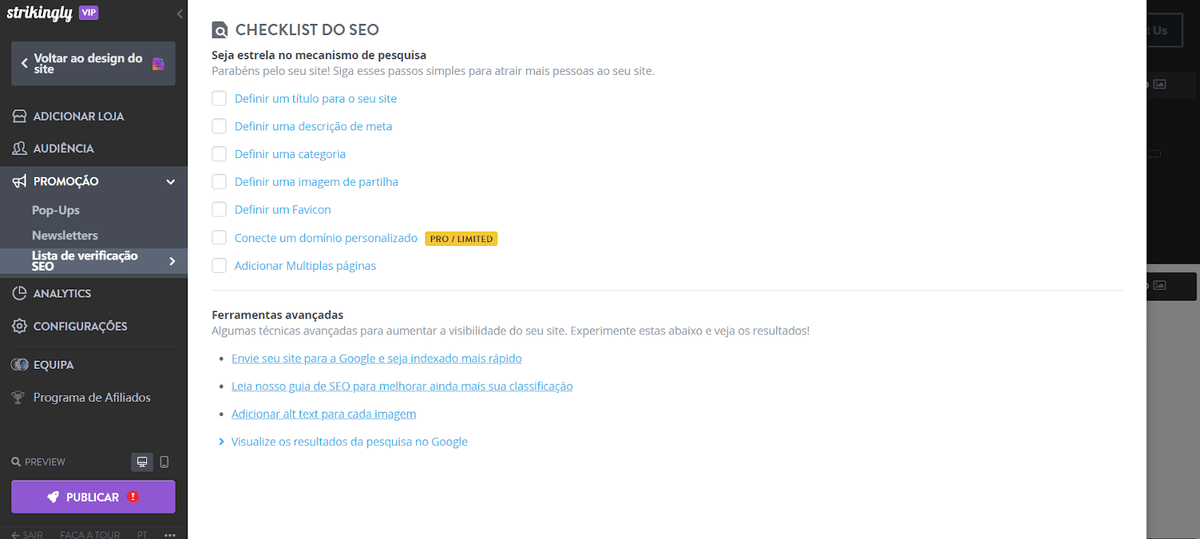Click the Publicar button

[93, 497]
